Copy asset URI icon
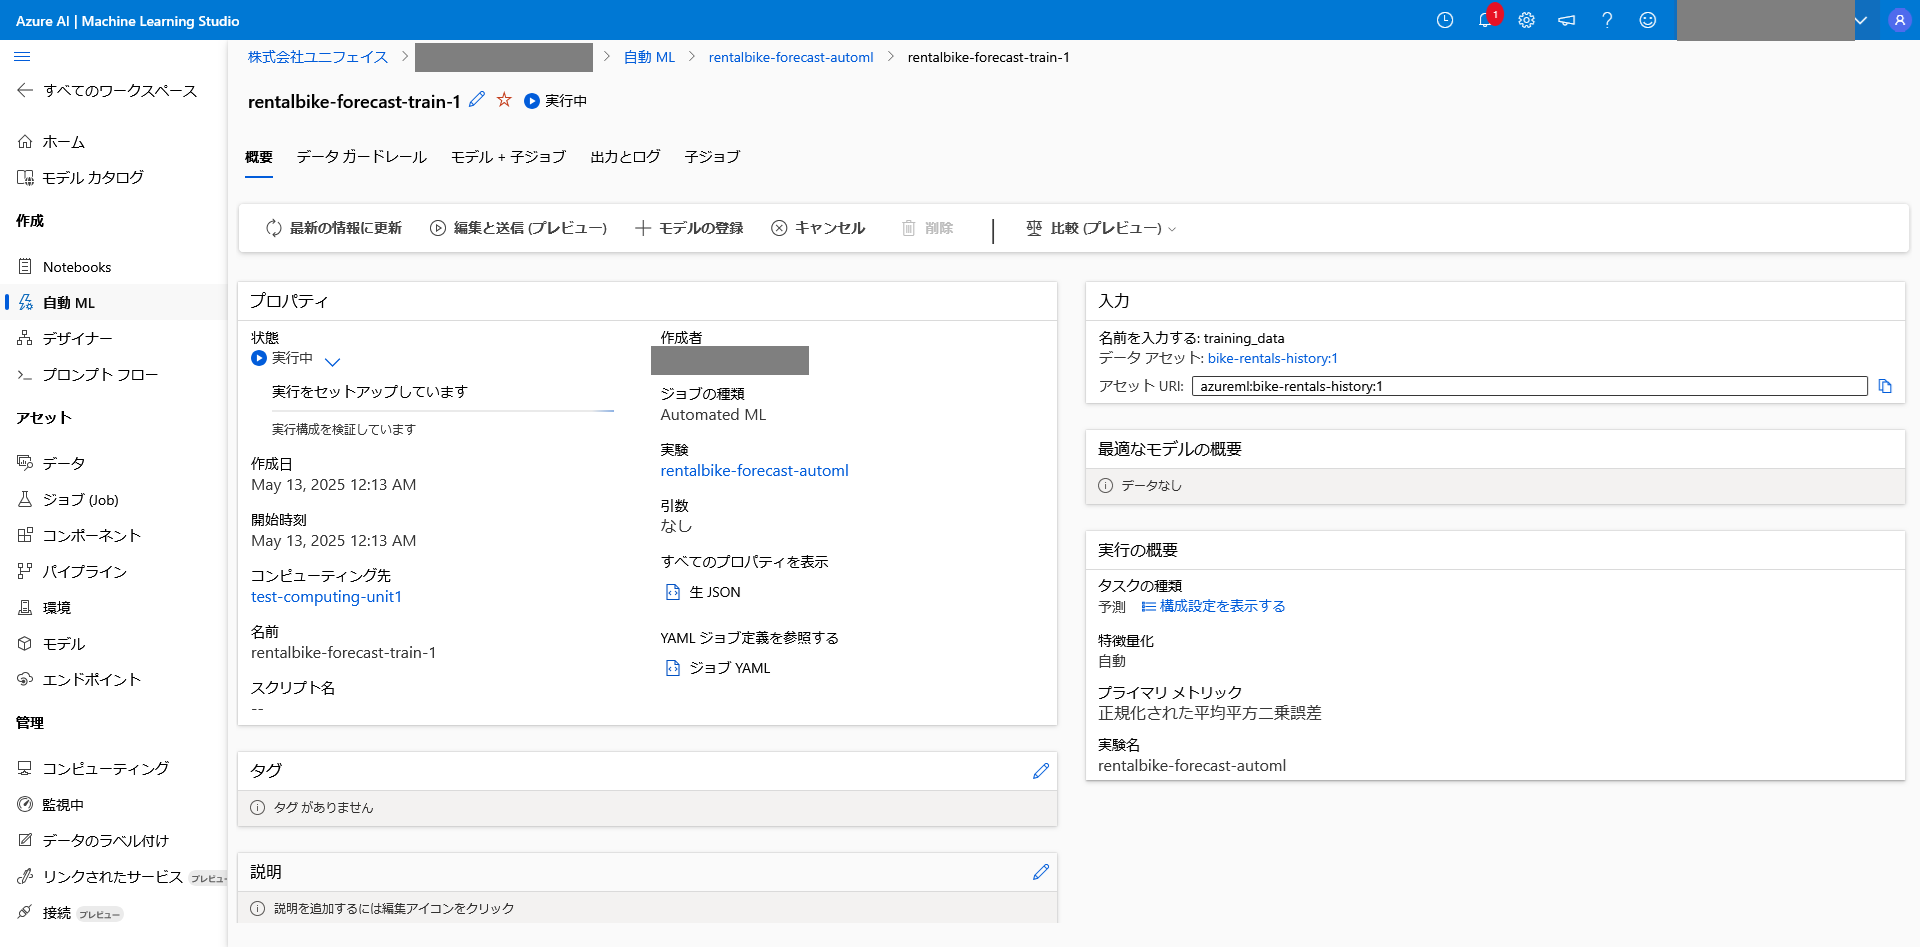Image resolution: width=1920 pixels, height=947 pixels. (x=1885, y=386)
